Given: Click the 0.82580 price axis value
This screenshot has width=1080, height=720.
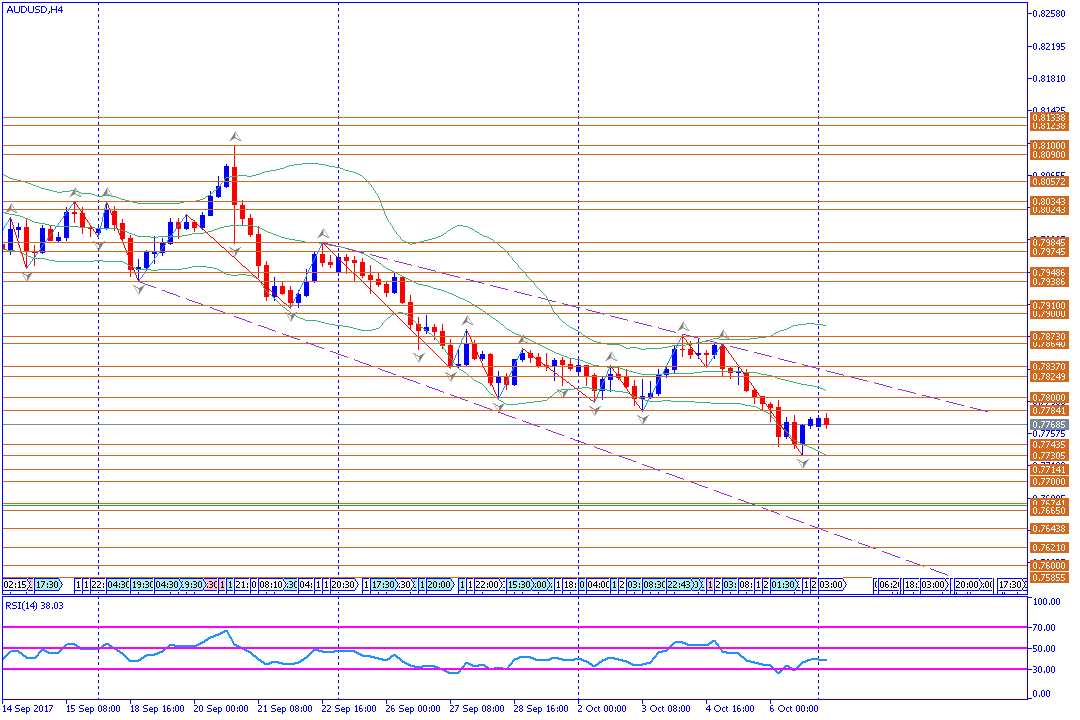Looking at the screenshot, I should 1050,14.
